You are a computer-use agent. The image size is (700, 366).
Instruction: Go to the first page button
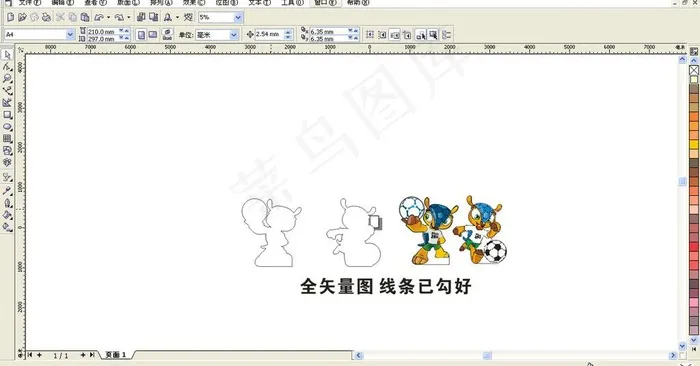pyautogui.click(x=30, y=355)
